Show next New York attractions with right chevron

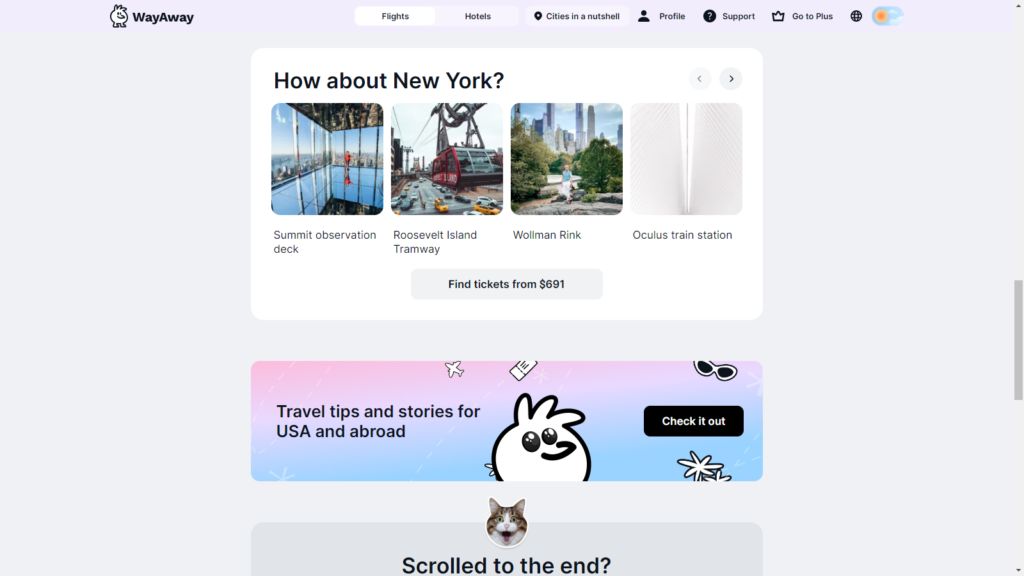(x=731, y=79)
